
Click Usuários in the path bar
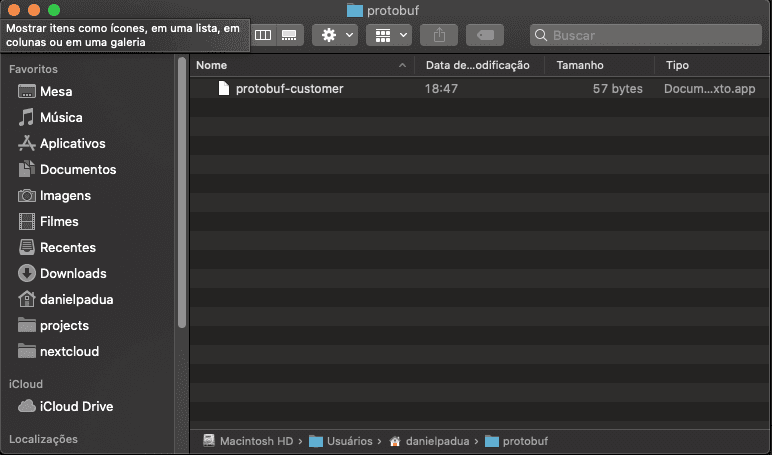[347, 441]
